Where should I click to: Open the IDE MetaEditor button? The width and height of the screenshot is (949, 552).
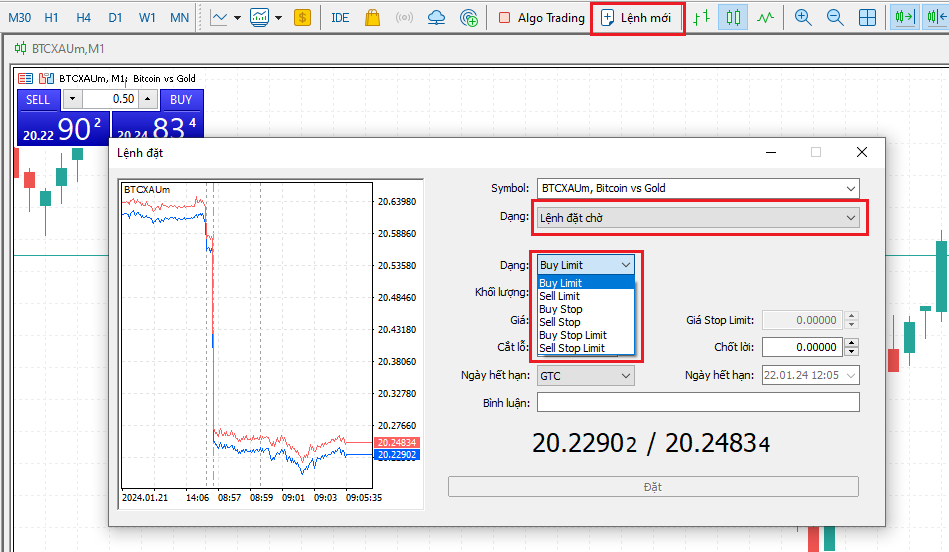(340, 18)
